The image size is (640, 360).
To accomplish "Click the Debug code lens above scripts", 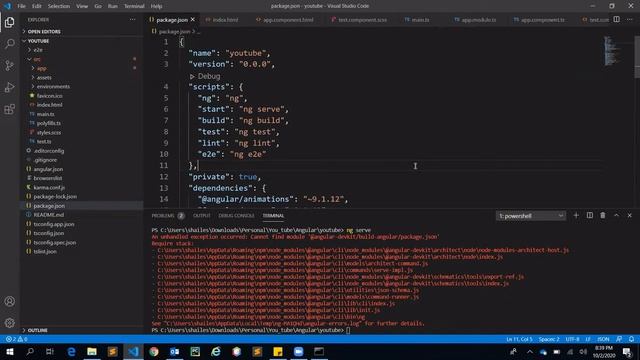I will pos(209,76).
